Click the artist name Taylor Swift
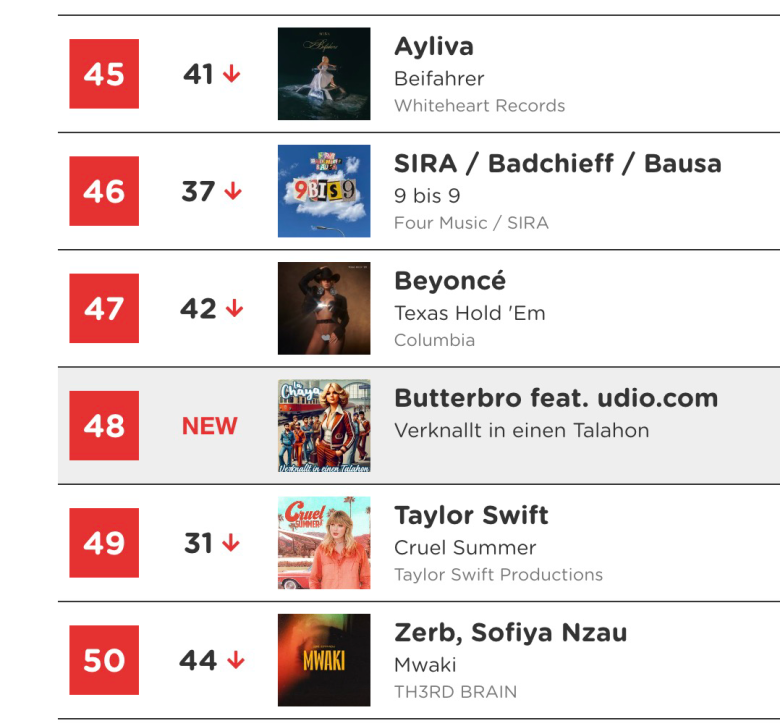The width and height of the screenshot is (780, 726). (471, 516)
